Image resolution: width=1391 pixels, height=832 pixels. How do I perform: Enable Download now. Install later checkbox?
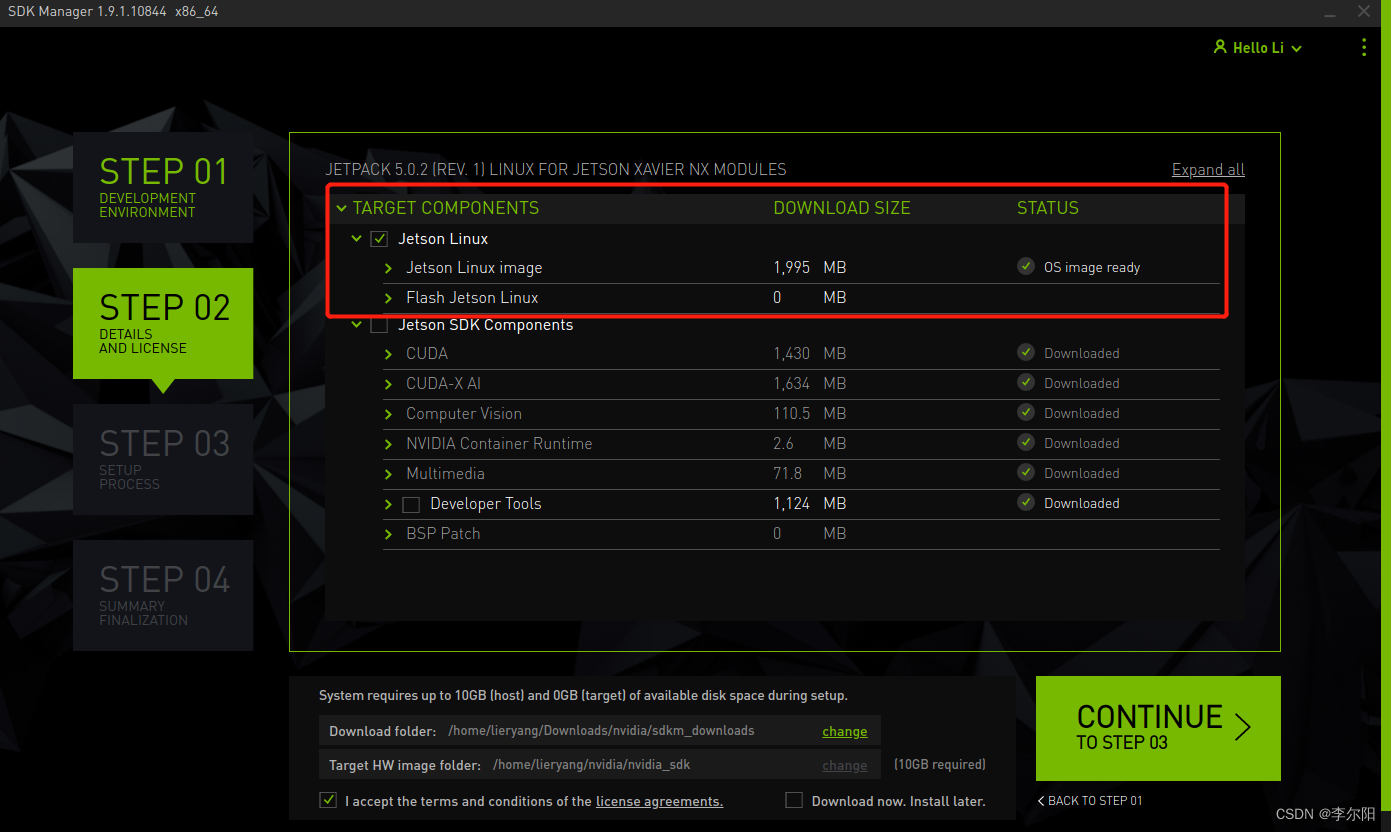click(x=794, y=800)
